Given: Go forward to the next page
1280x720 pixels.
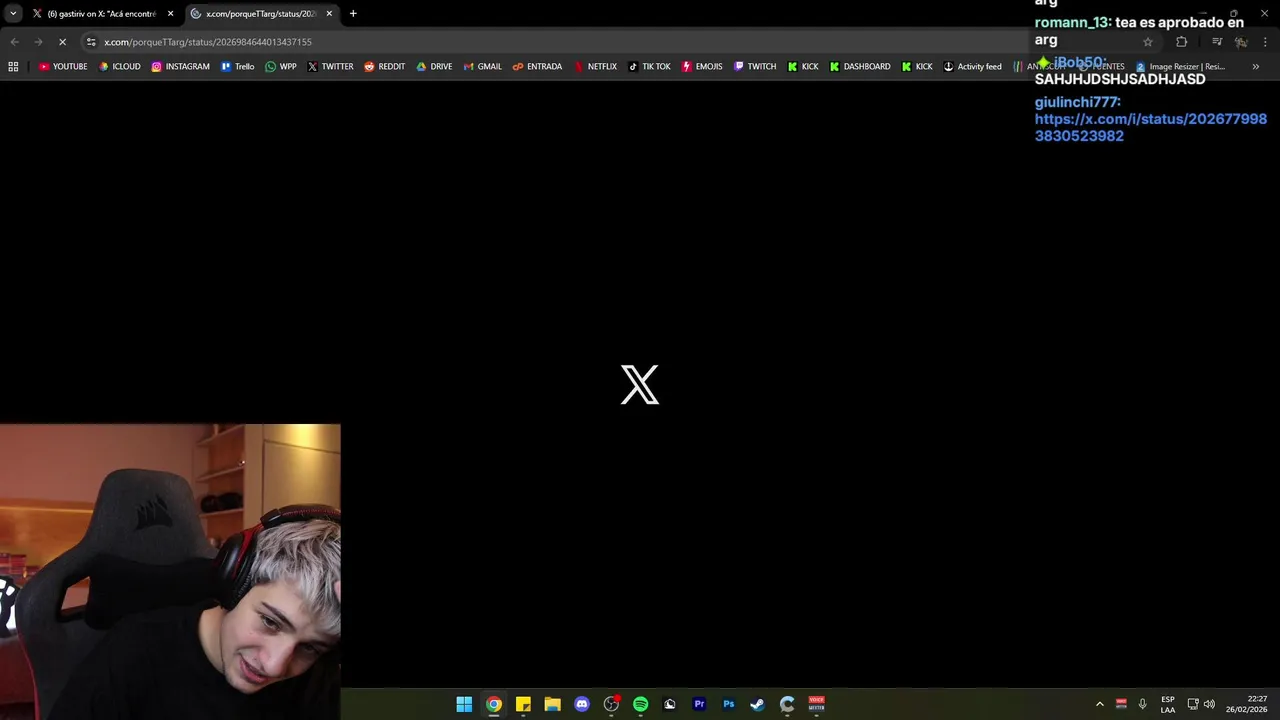Looking at the screenshot, I should point(38,42).
